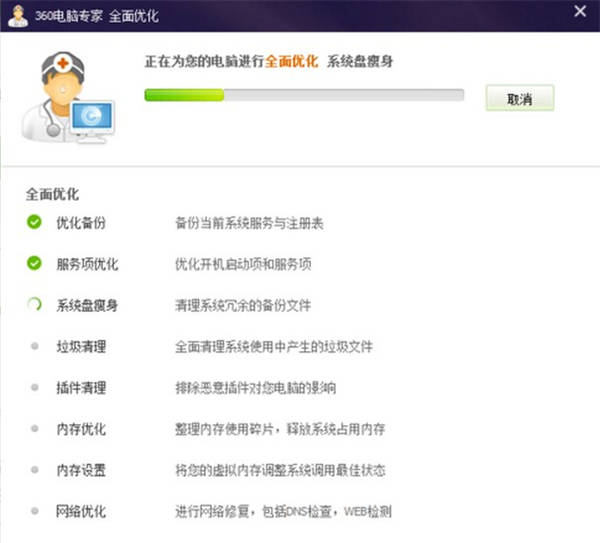Screen dimensions: 600x543
Task: Click the gray dot beside 插件清理
Action: tap(34, 387)
